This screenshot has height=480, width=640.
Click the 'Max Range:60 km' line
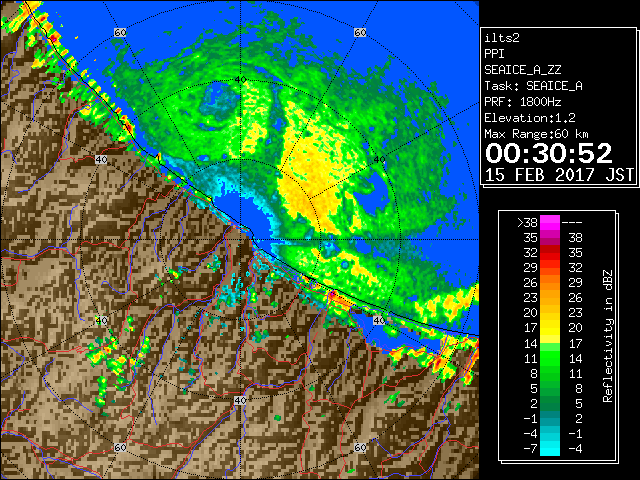point(536,134)
